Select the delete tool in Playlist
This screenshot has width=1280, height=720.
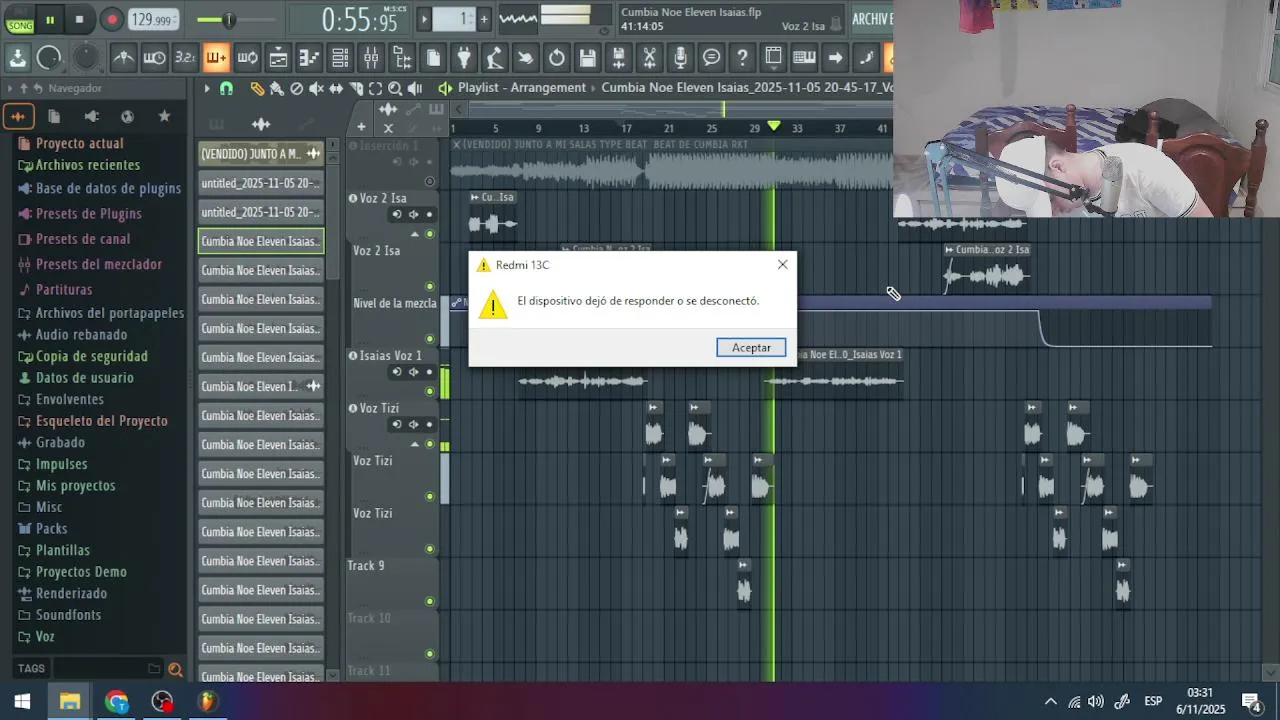(296, 88)
